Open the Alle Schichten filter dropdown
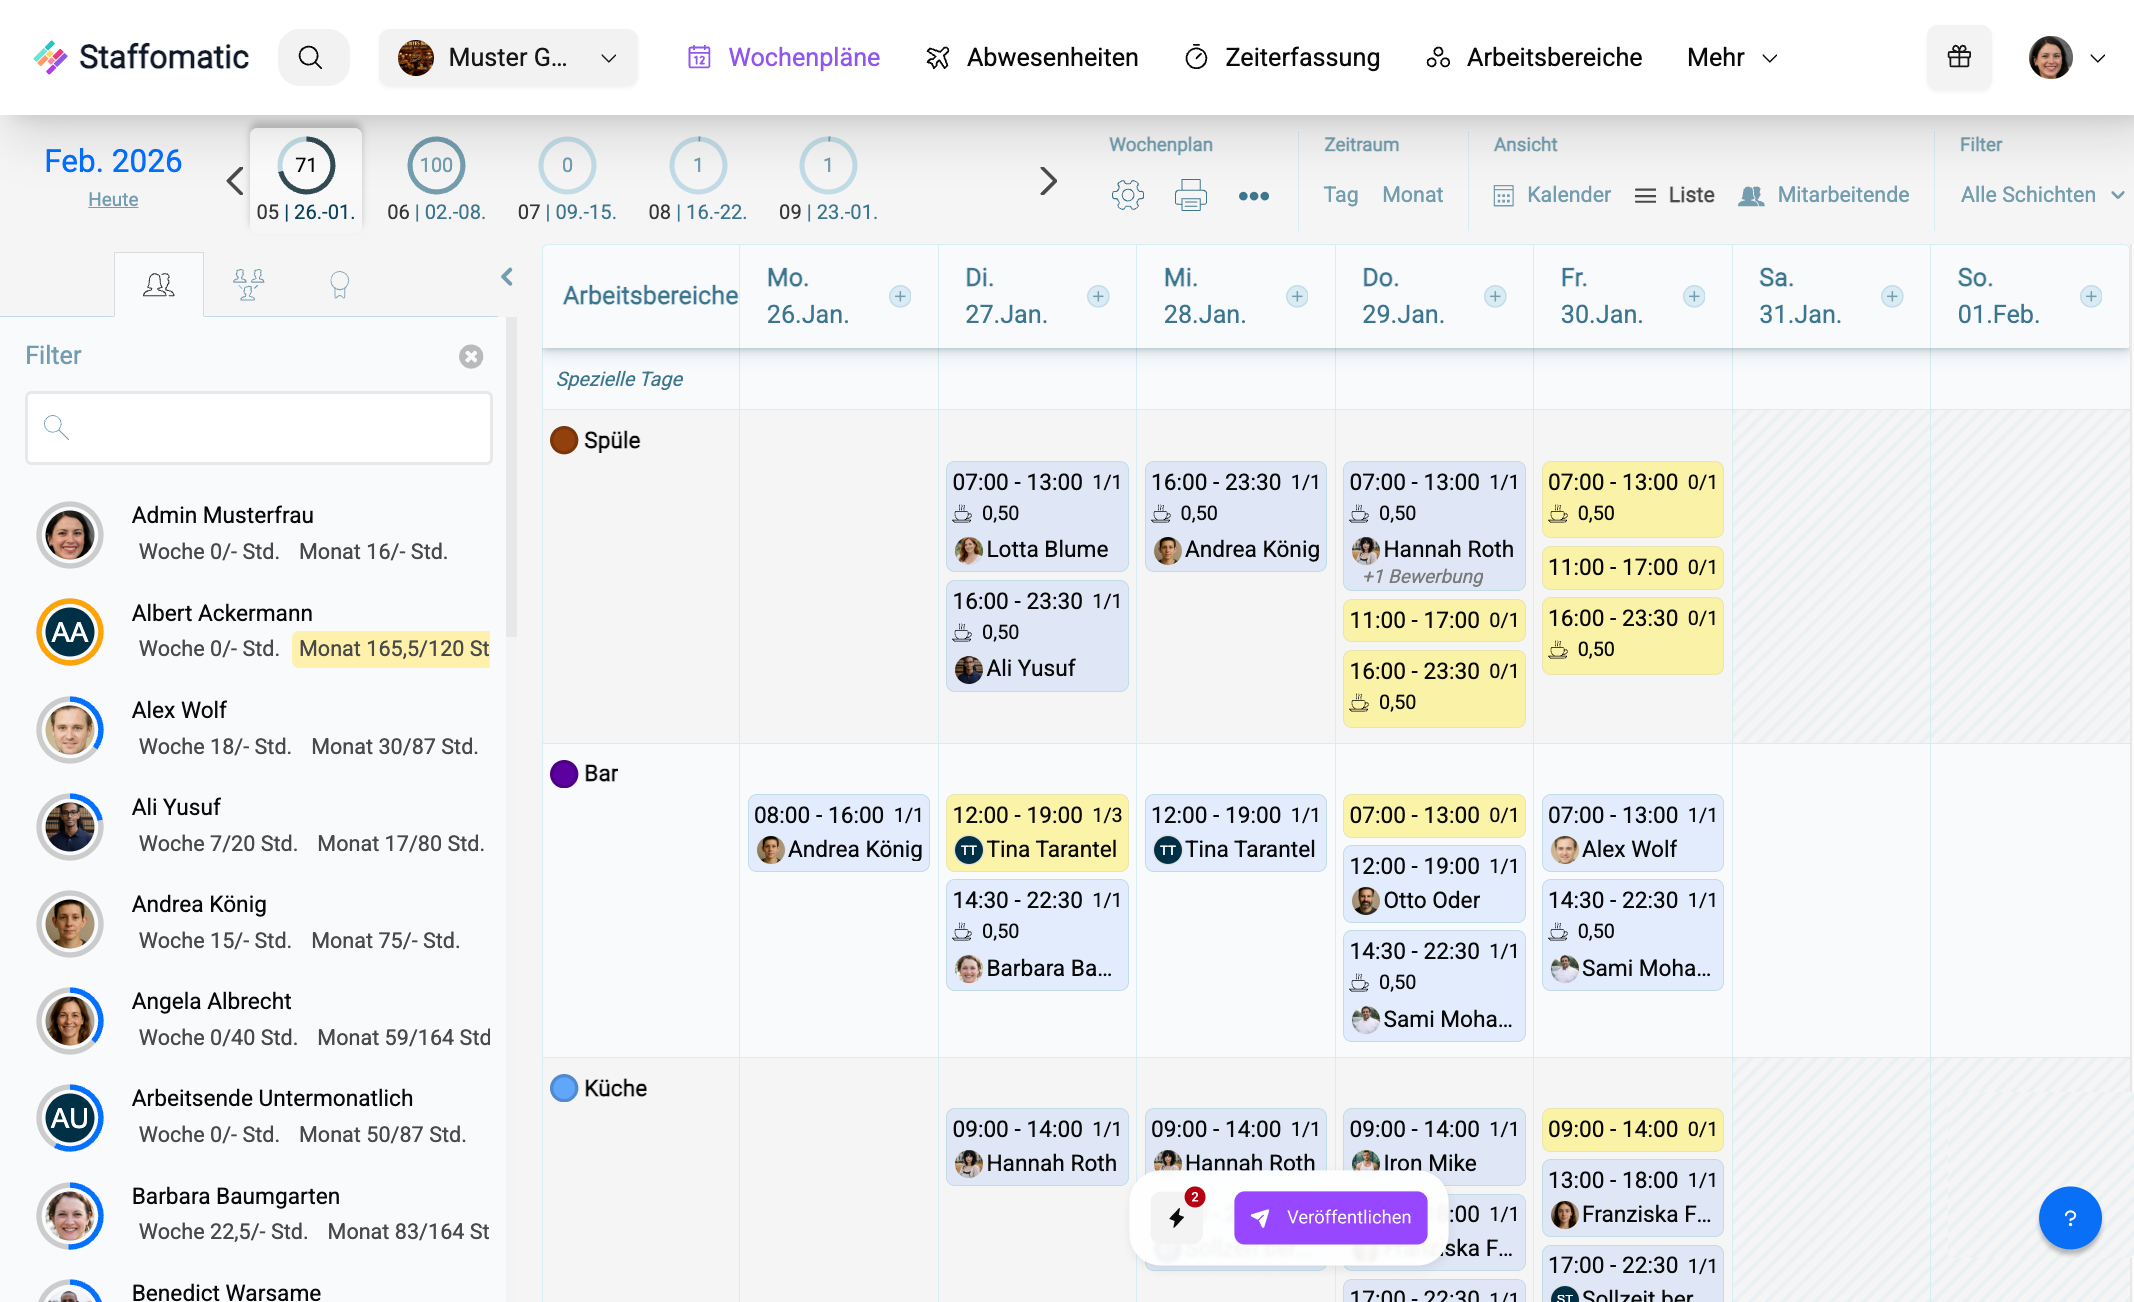 click(2040, 195)
